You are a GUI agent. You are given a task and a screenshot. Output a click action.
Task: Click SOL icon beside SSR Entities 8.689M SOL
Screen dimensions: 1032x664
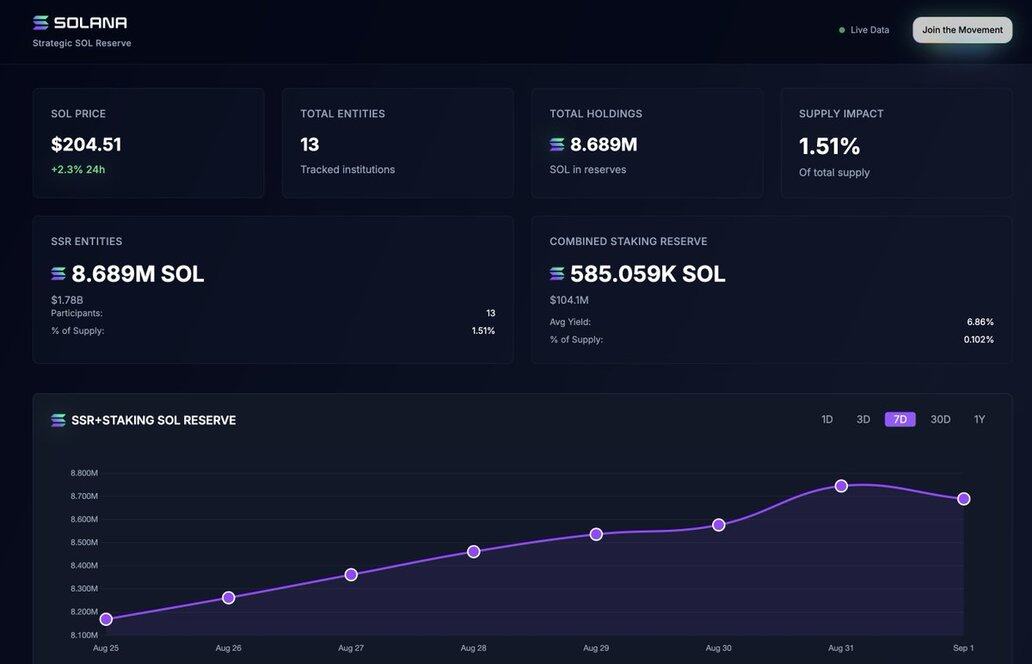tap(59, 273)
